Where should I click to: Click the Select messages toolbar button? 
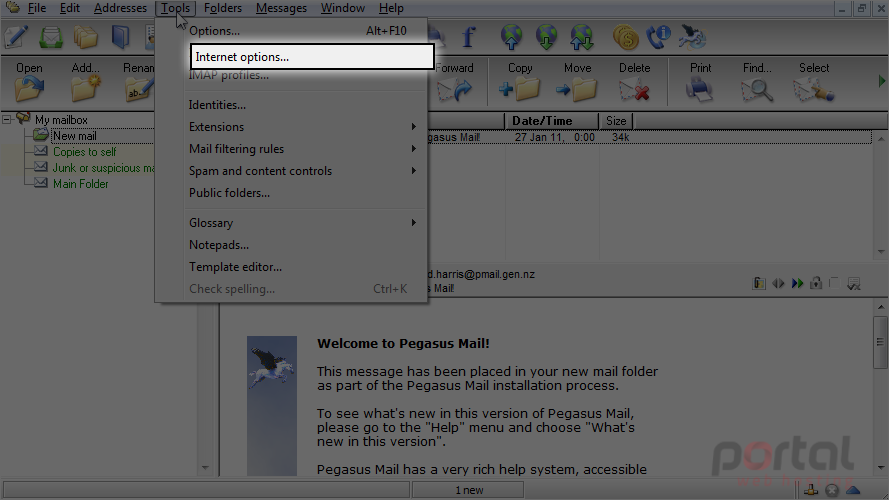[x=814, y=82]
